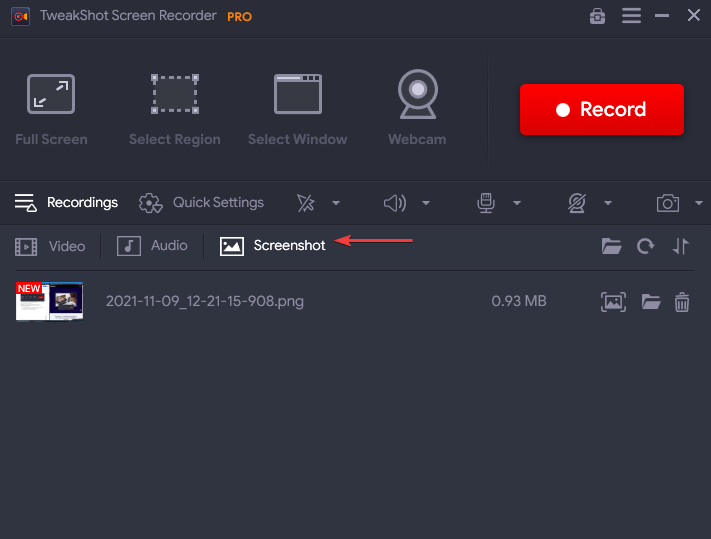Refresh the recordings list

[646, 246]
